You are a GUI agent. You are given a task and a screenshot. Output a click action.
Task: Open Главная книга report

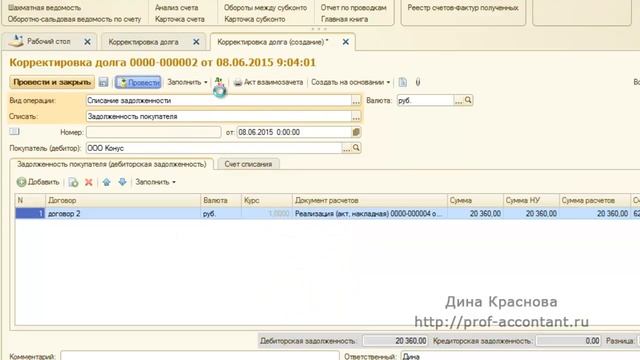pos(344,19)
